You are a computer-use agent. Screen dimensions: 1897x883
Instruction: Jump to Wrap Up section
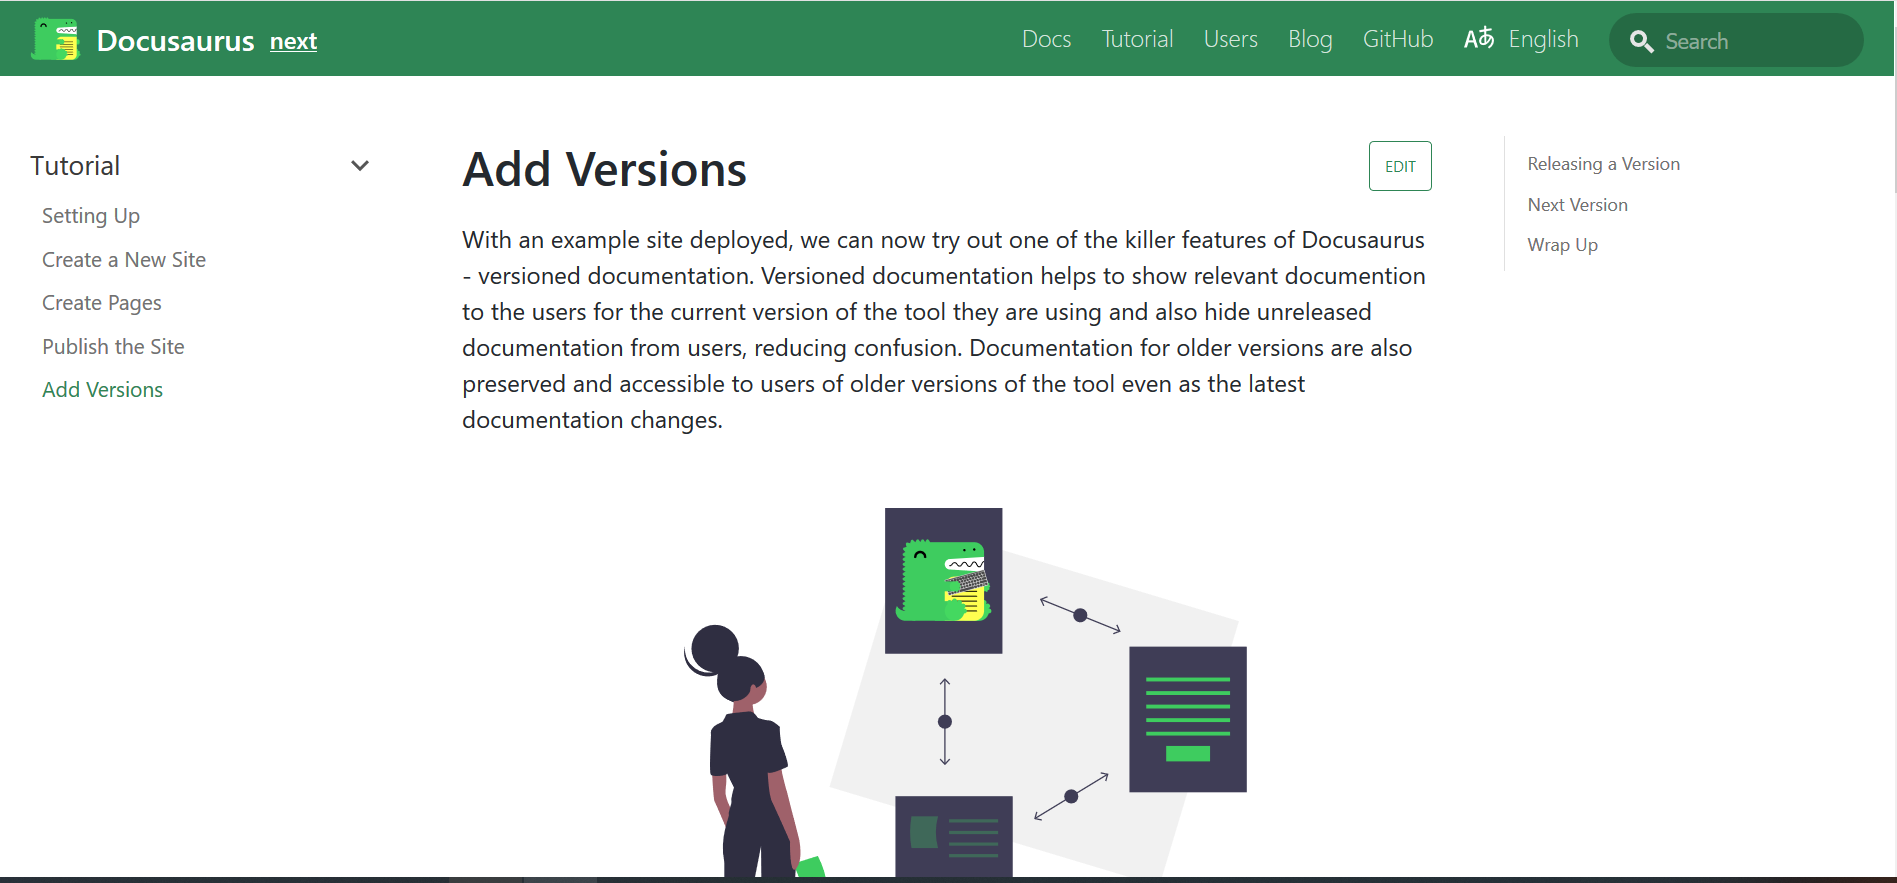1562,245
